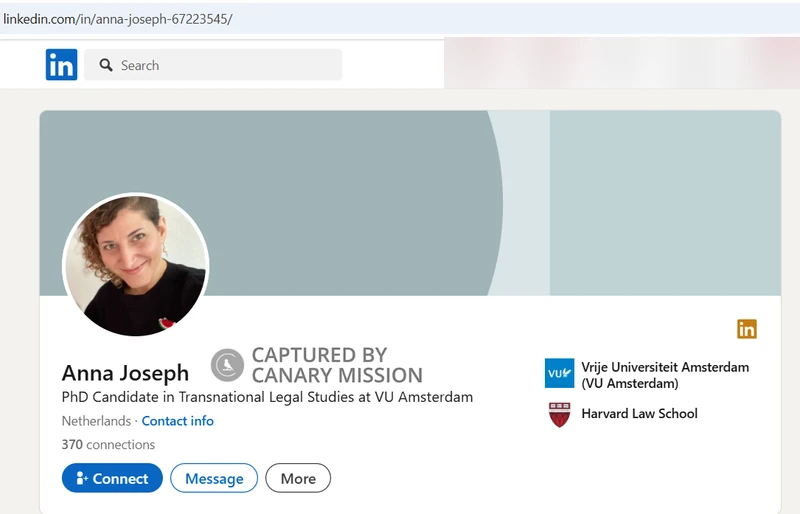
Task: Click the gold LinkedIn Premium badge
Action: 747,329
